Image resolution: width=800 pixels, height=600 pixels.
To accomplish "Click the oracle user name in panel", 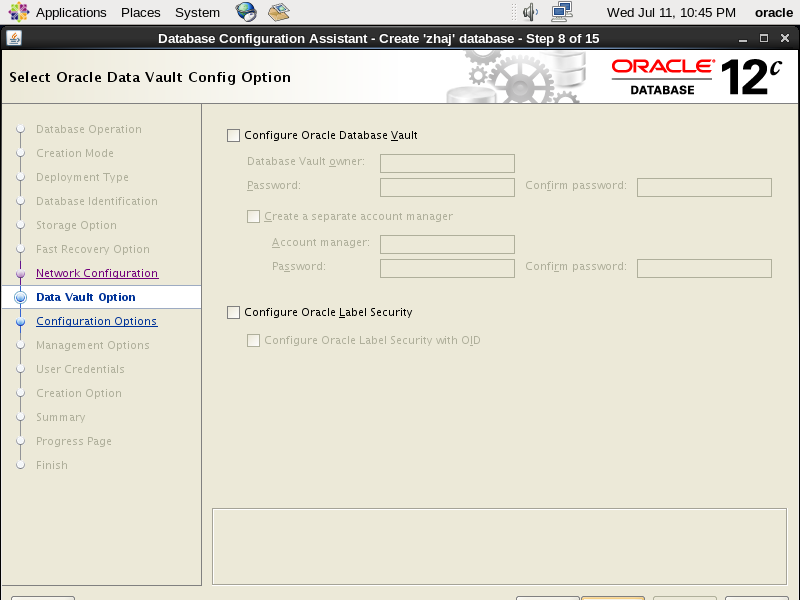I will [773, 12].
